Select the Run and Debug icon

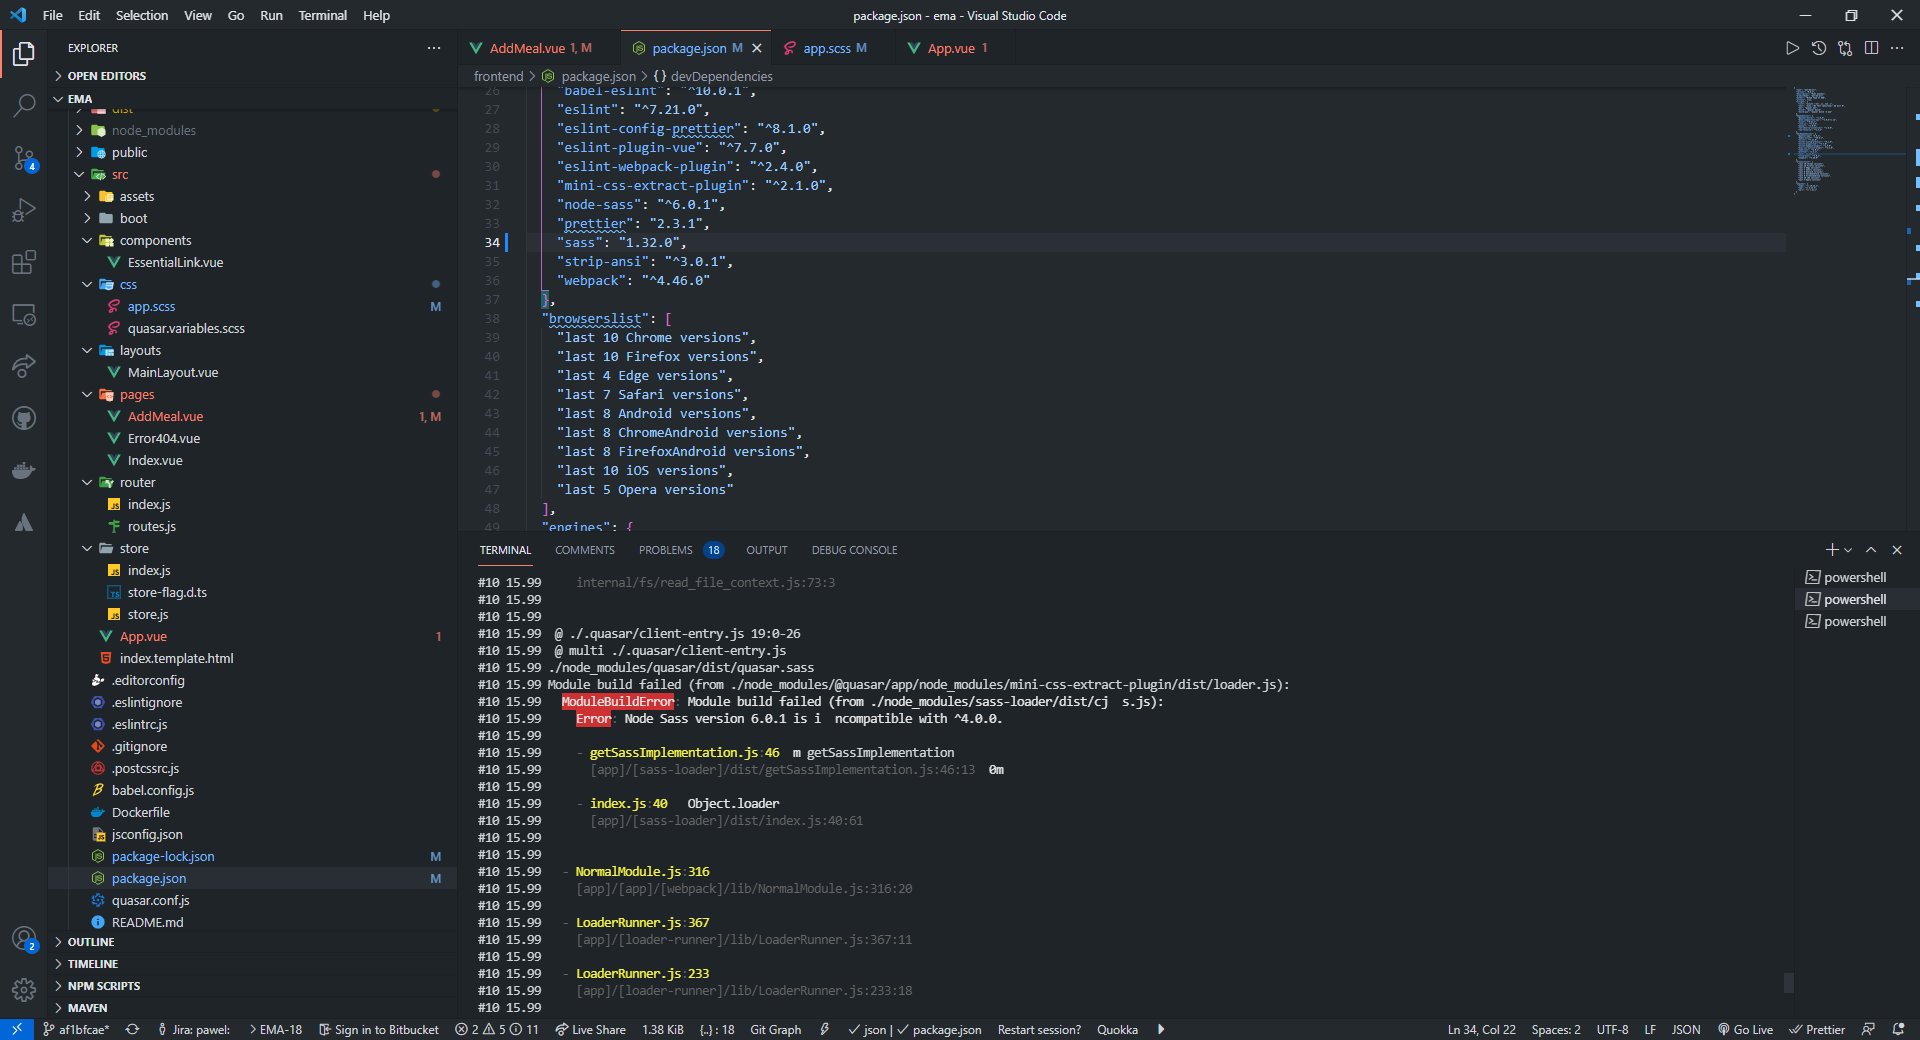(24, 210)
